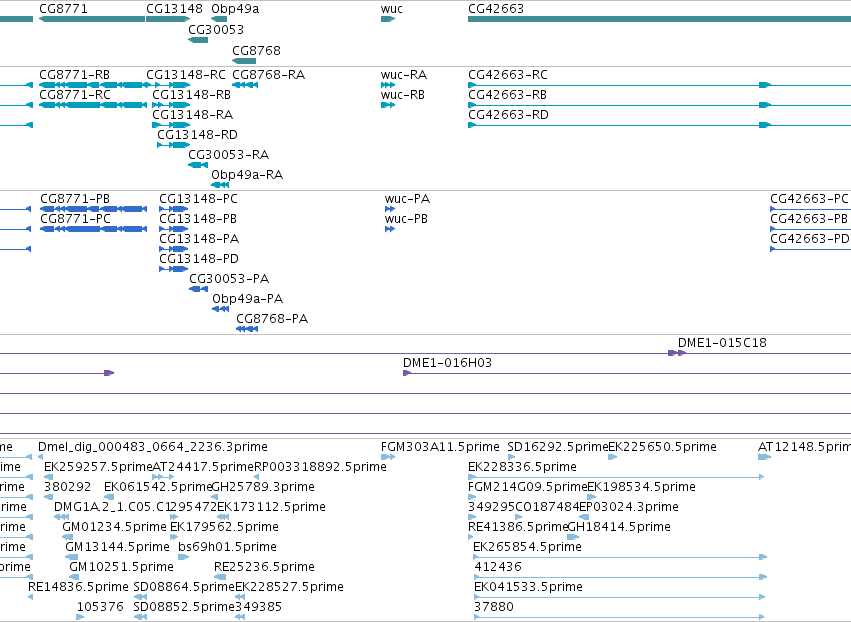Select clone DME1-016H03
Screen dimensions: 851x622
coord(447,363)
